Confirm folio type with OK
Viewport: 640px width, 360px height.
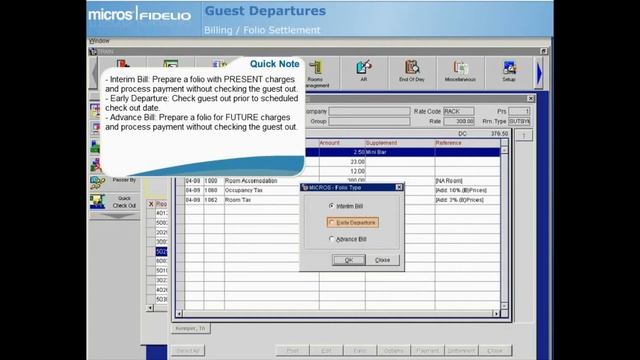tap(349, 260)
